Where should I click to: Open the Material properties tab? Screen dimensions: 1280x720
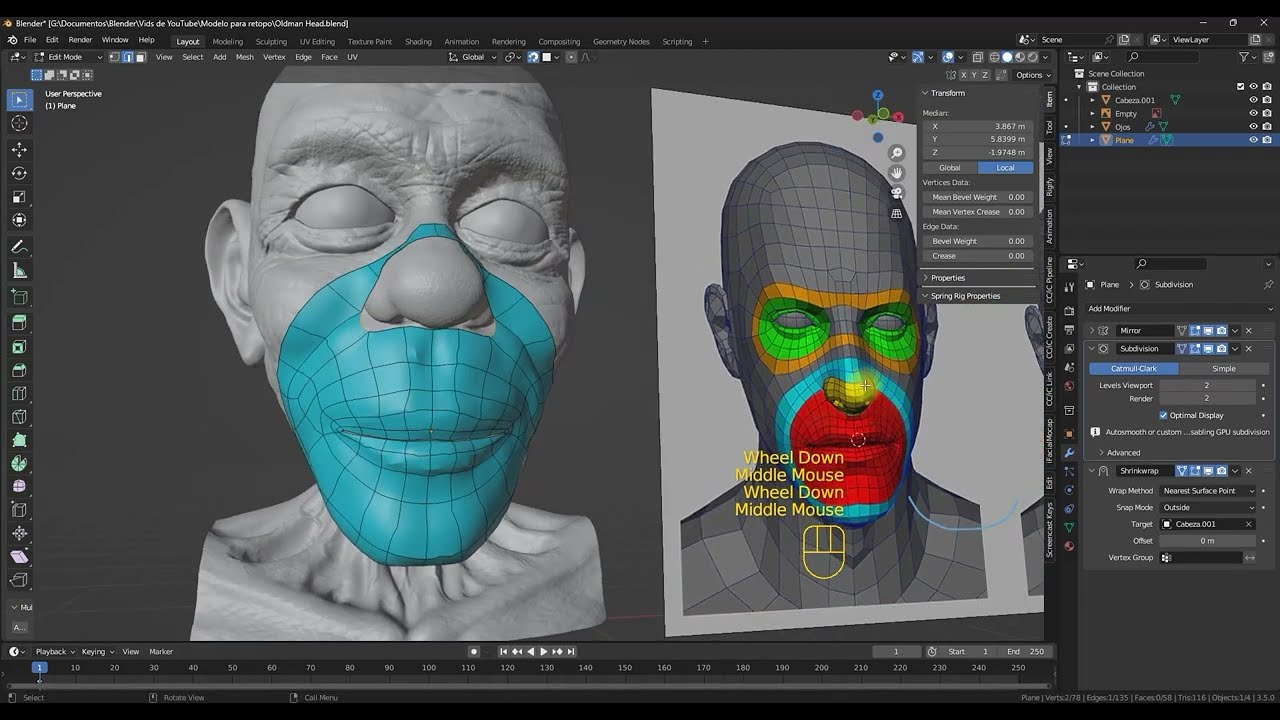click(1069, 546)
